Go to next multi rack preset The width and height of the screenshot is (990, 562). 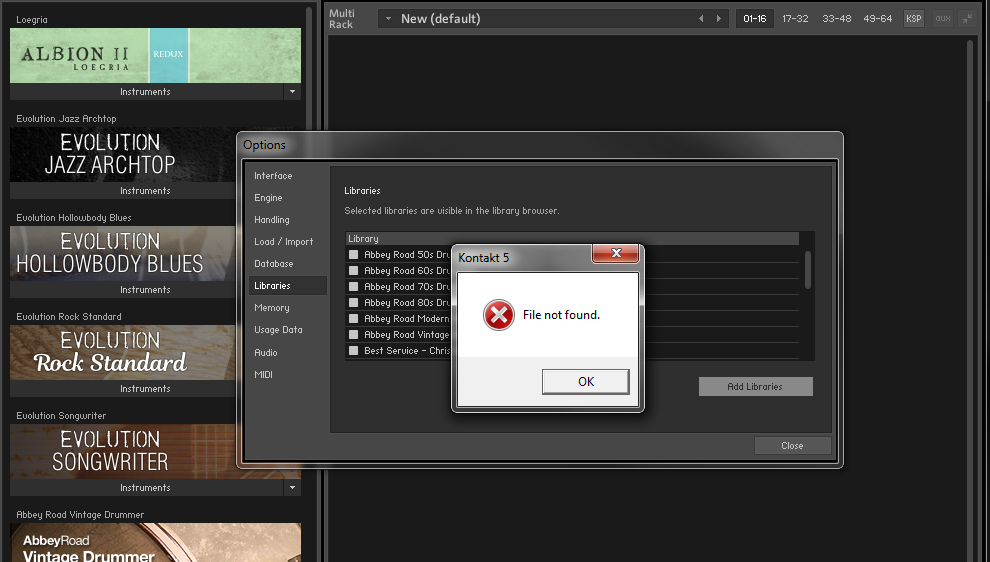719,19
